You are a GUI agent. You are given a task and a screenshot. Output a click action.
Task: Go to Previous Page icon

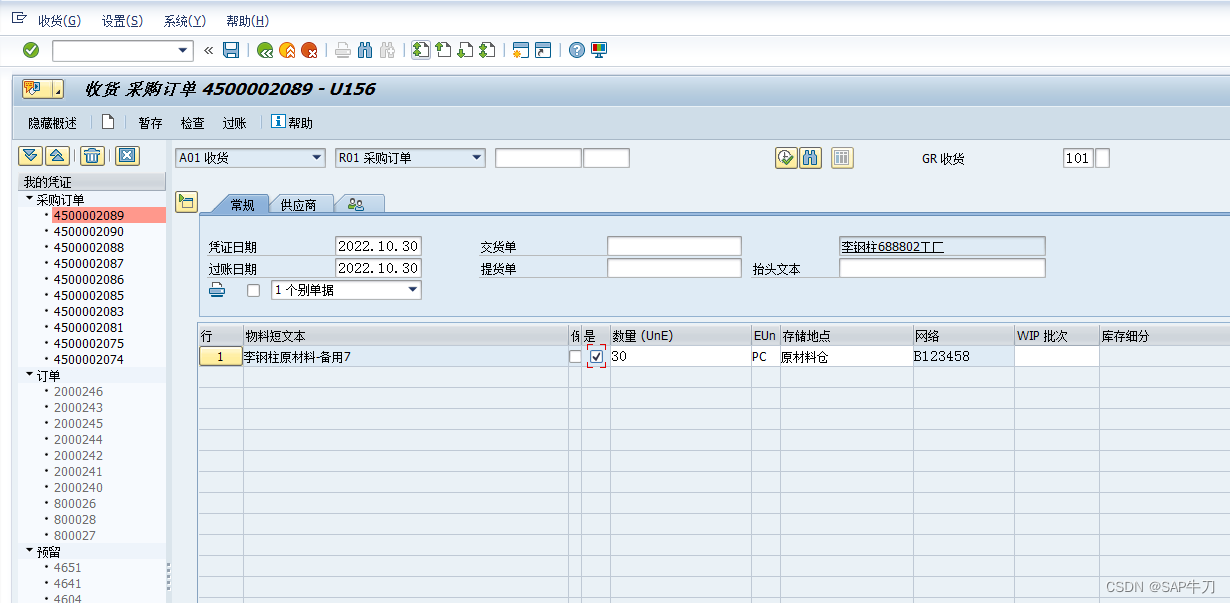click(x=443, y=50)
